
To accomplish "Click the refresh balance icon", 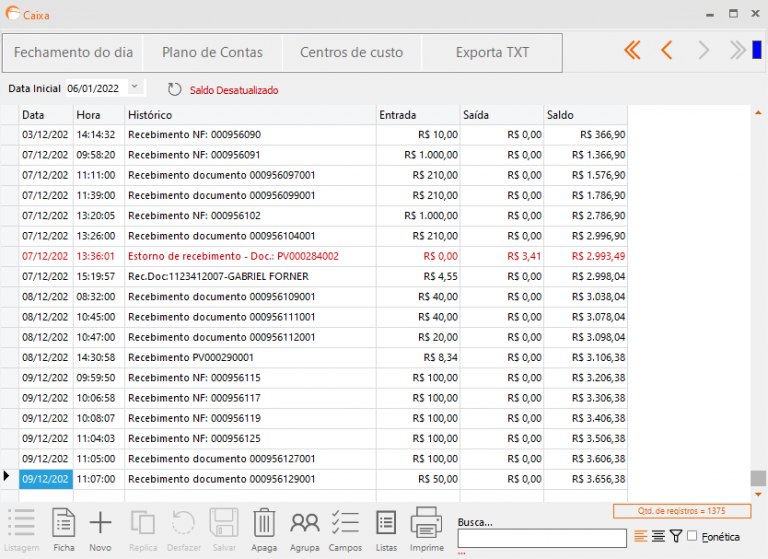I will (x=175, y=89).
